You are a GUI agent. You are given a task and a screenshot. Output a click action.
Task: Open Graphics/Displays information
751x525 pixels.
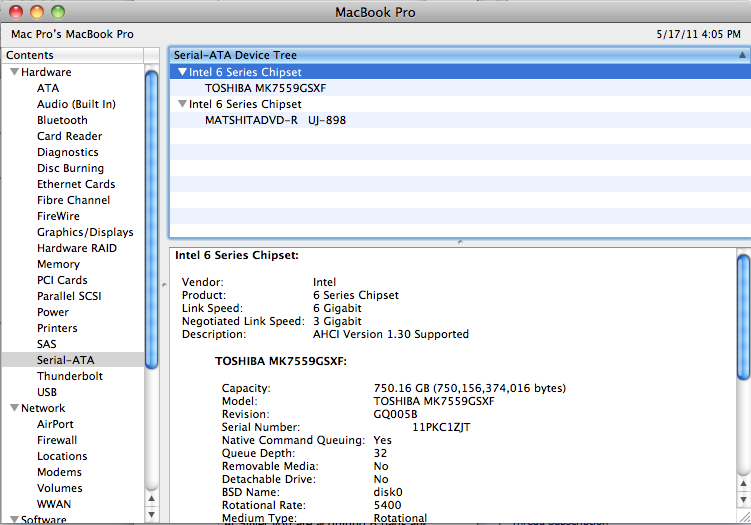85,232
